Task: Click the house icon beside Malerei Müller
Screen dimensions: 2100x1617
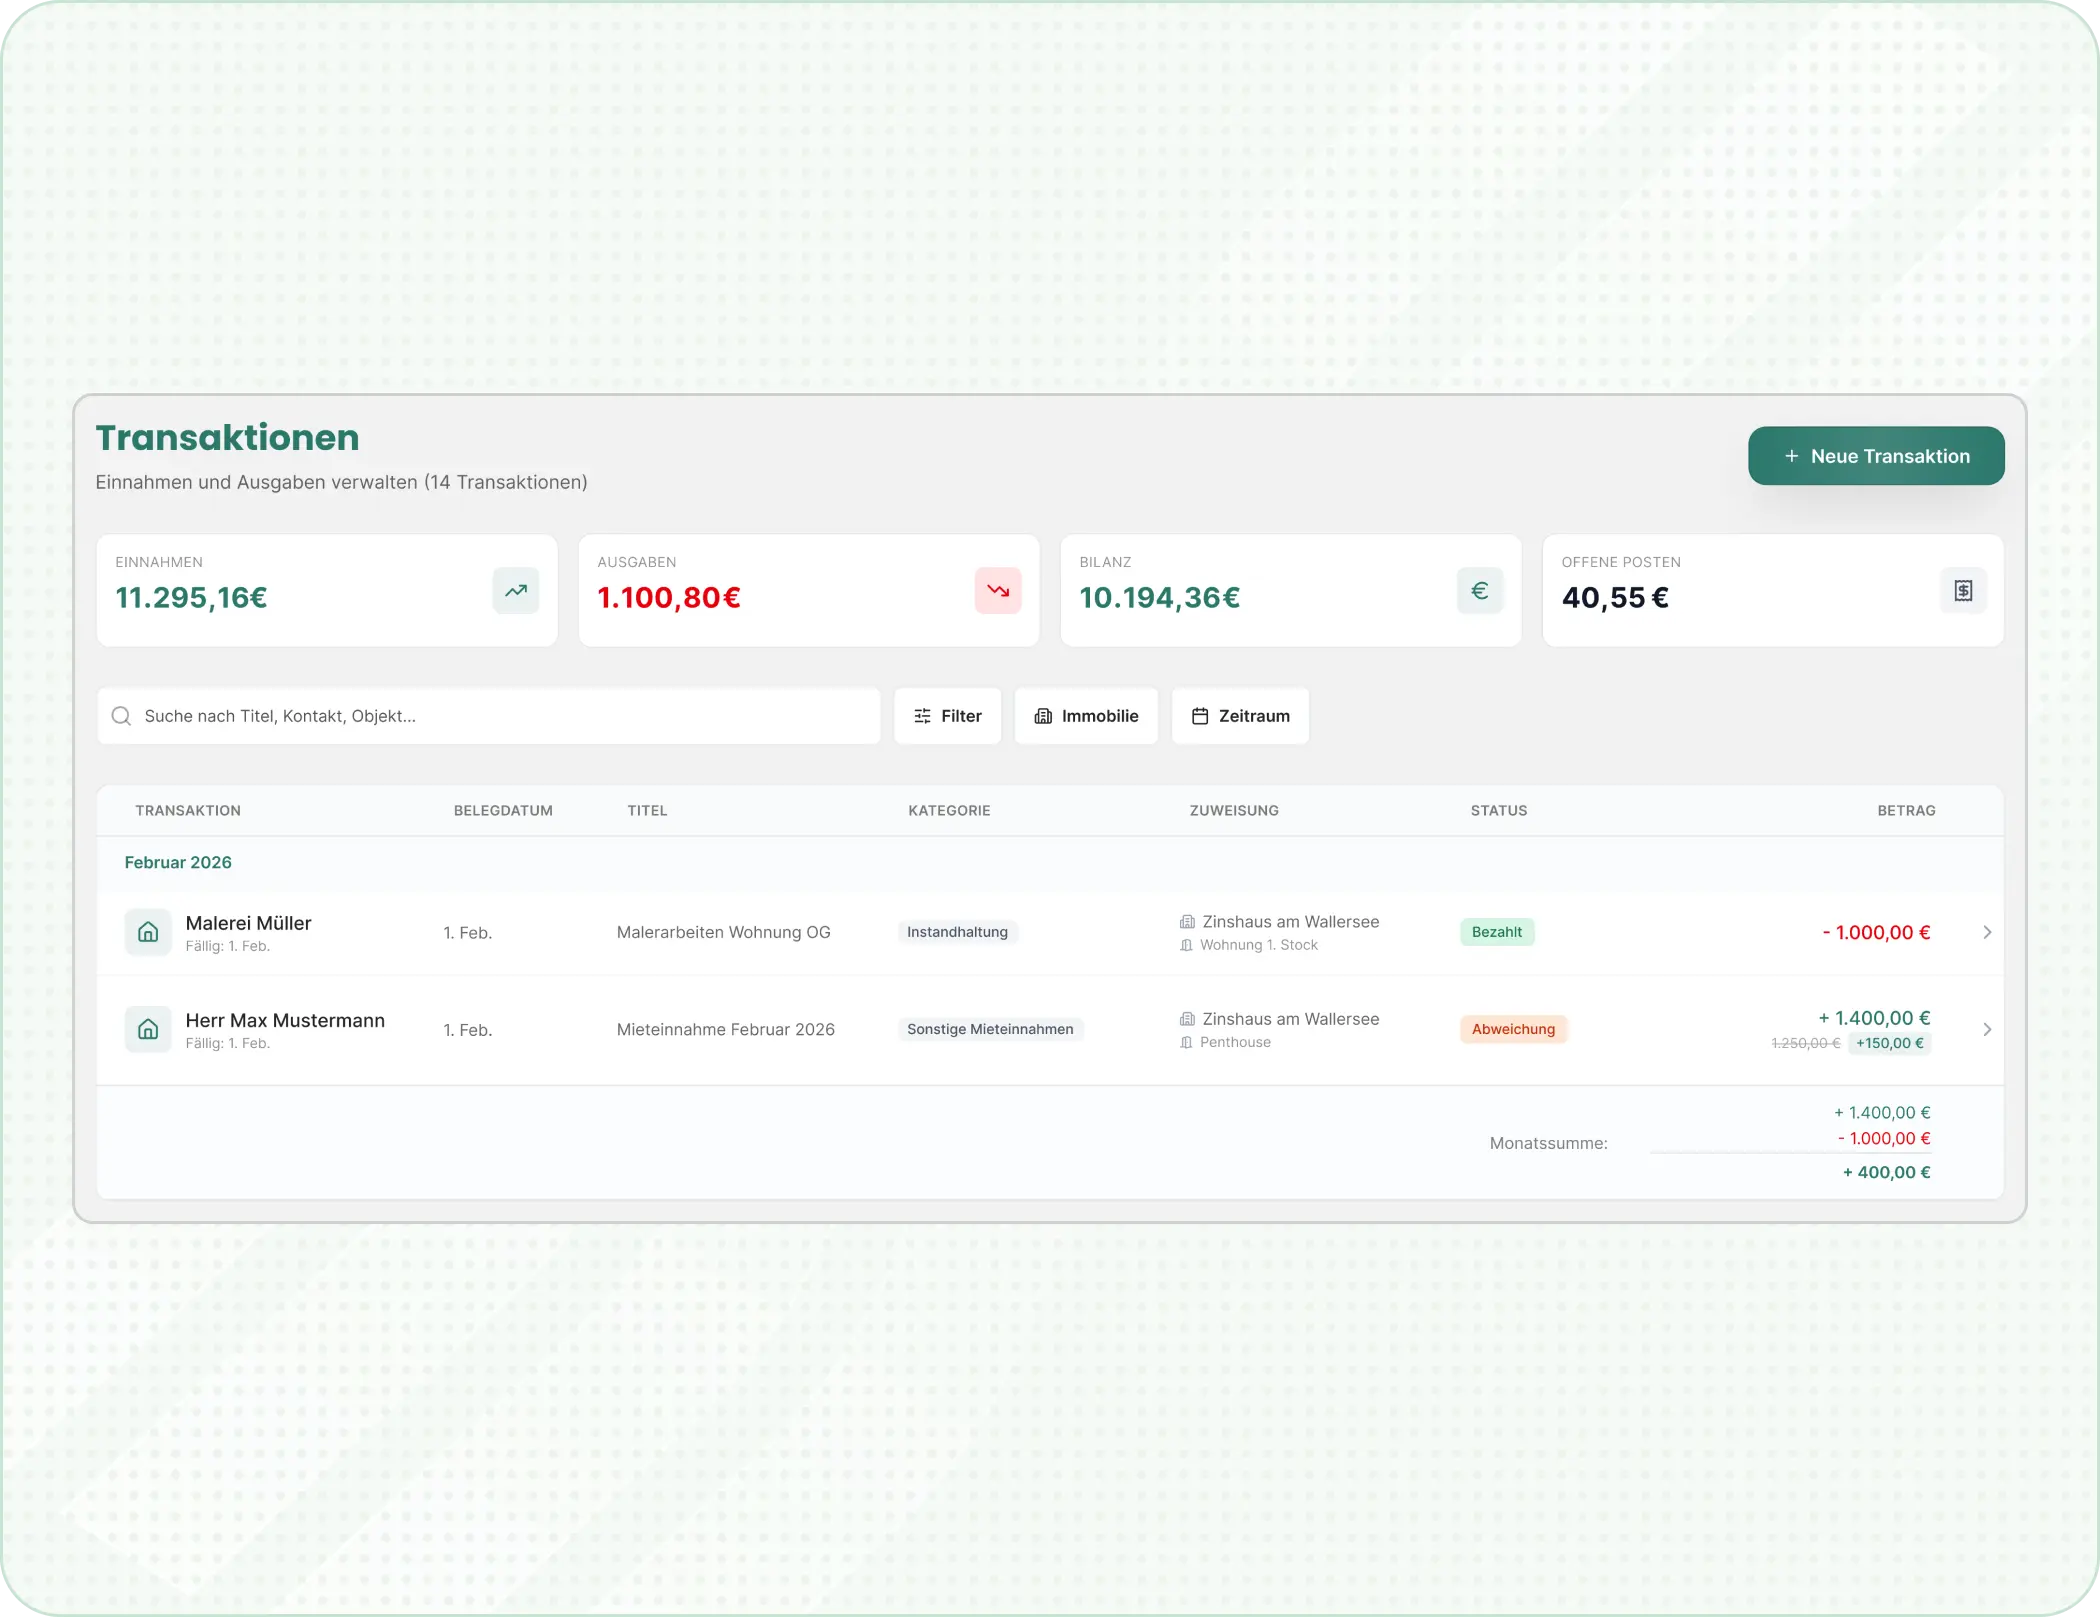Action: [148, 932]
